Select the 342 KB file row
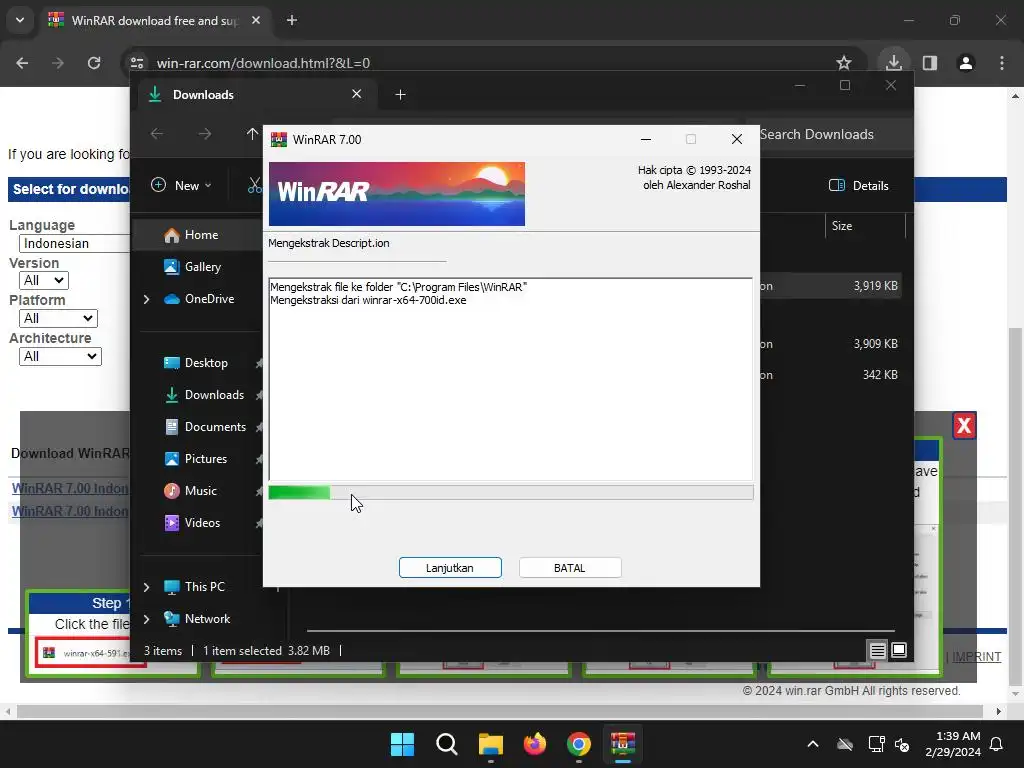The height and width of the screenshot is (768, 1024). pyautogui.click(x=831, y=375)
